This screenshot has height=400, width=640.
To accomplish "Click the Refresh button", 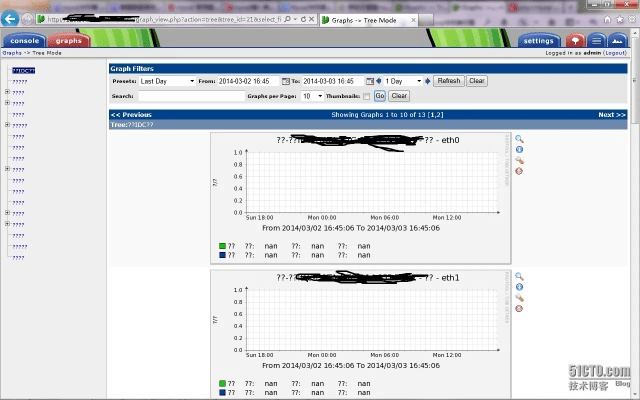I will (x=449, y=81).
